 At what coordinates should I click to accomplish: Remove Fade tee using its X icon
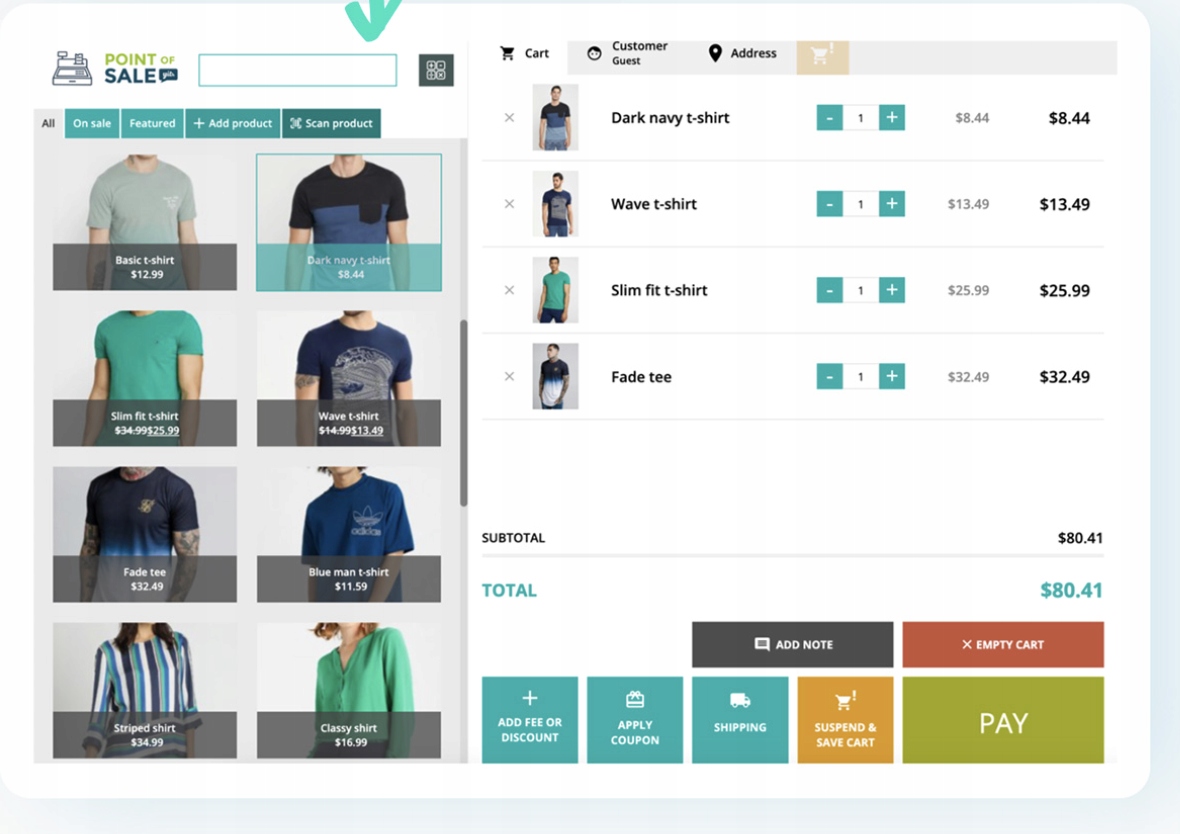pyautogui.click(x=509, y=377)
